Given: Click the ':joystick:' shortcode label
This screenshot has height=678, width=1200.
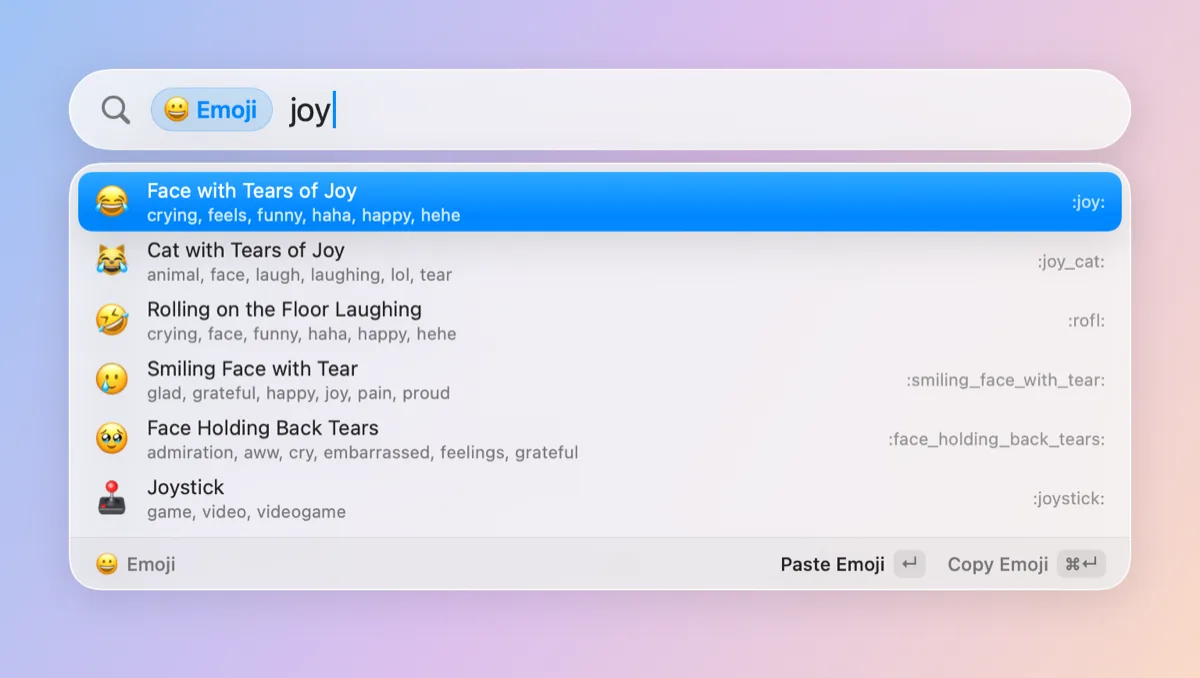Looking at the screenshot, I should (x=1069, y=498).
